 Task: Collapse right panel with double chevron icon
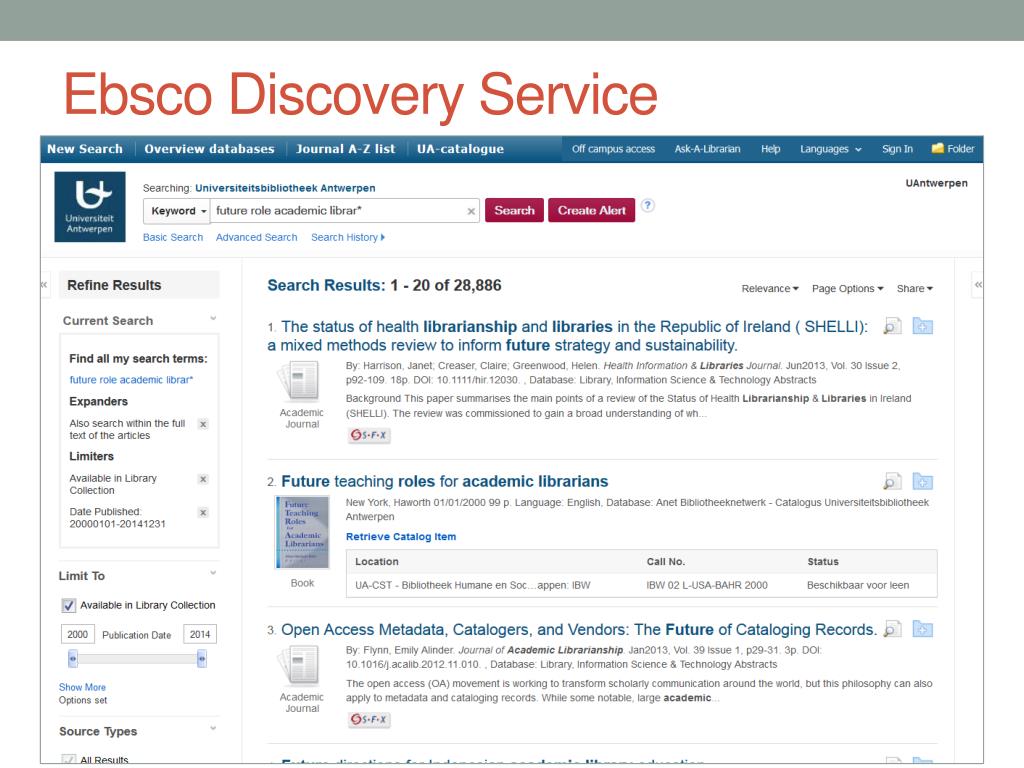coord(978,285)
